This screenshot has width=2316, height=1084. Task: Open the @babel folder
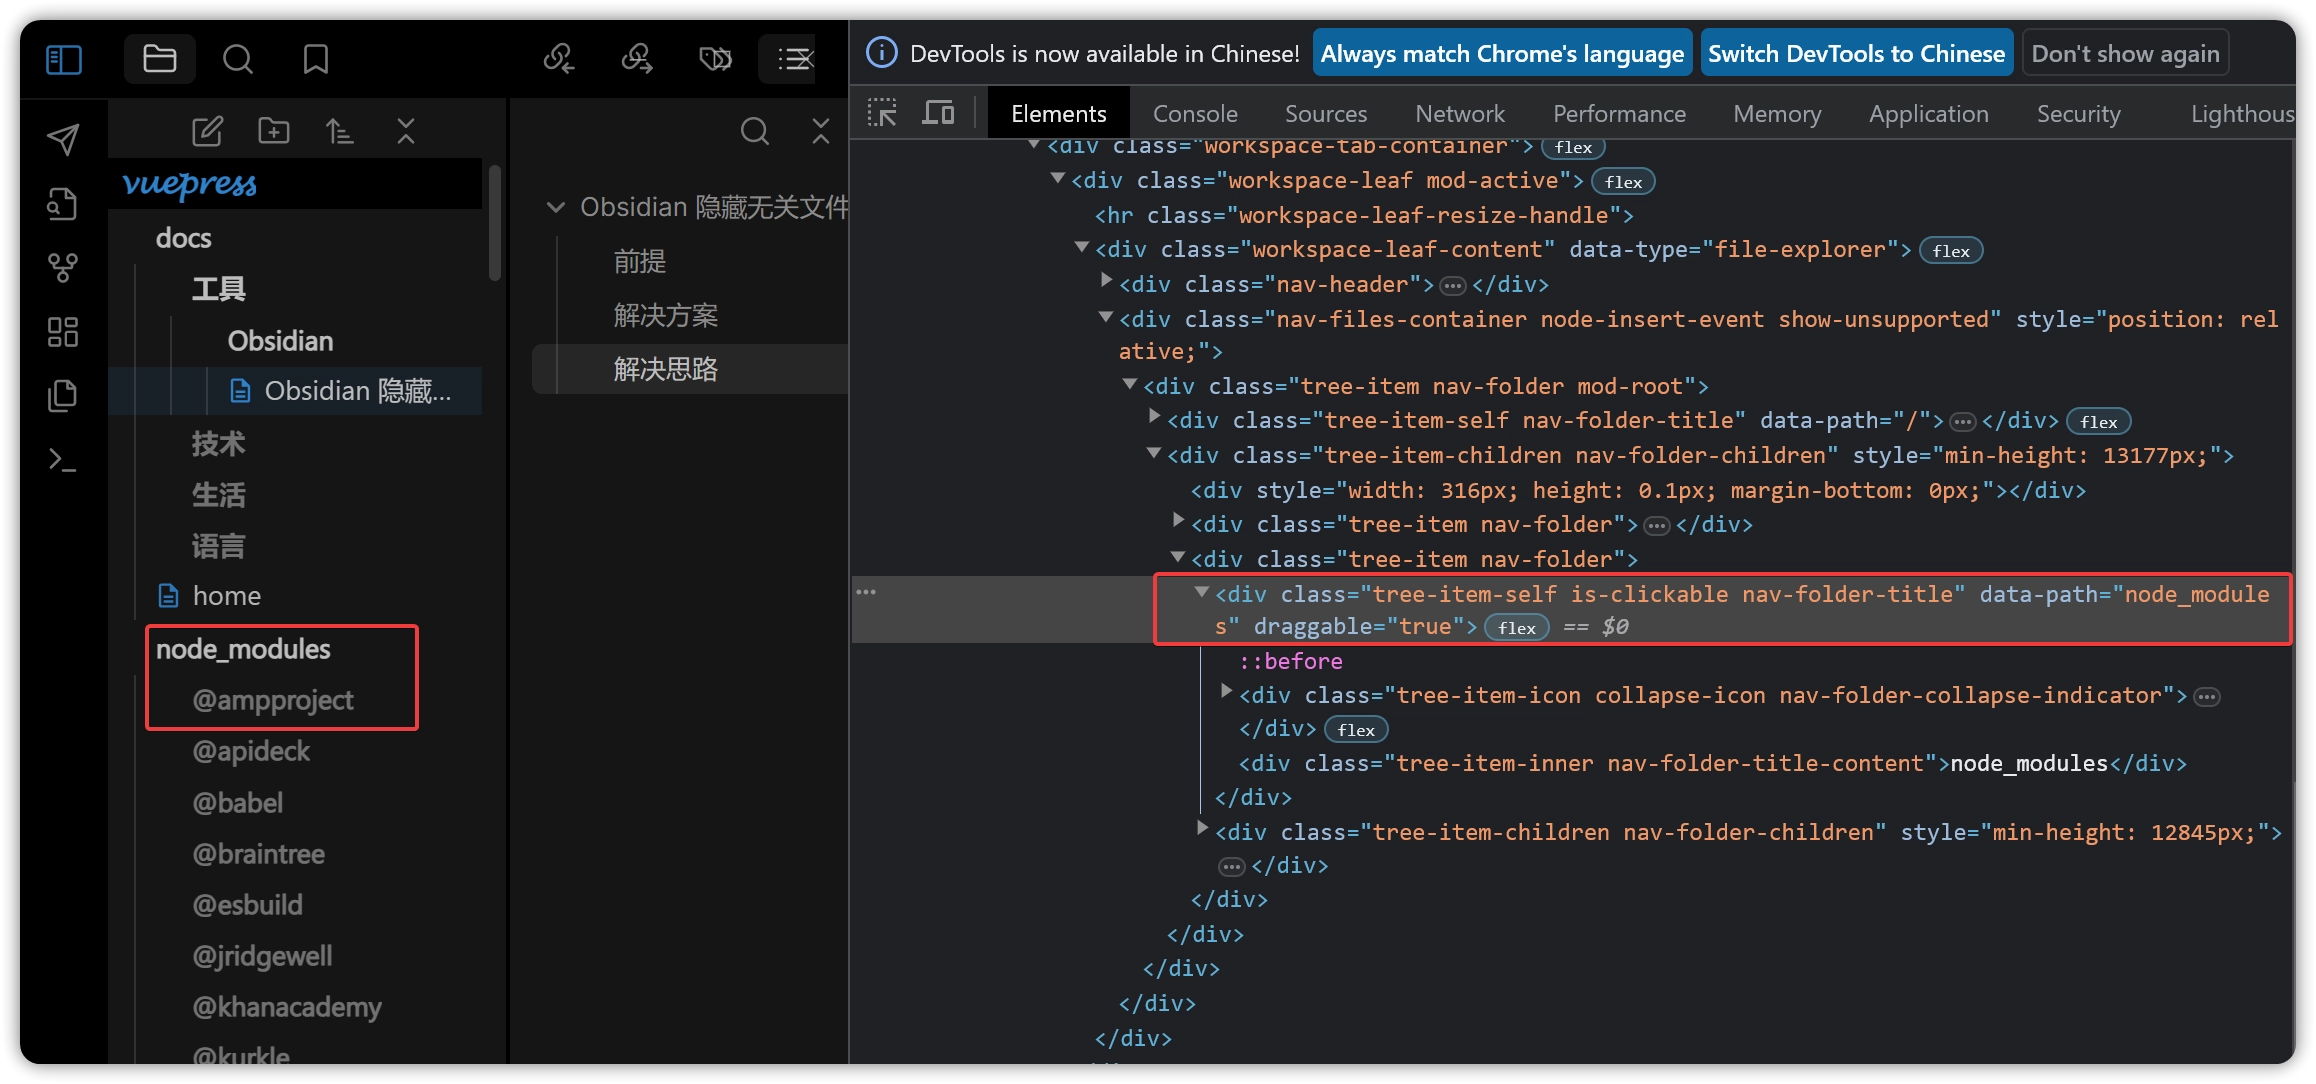click(x=237, y=803)
